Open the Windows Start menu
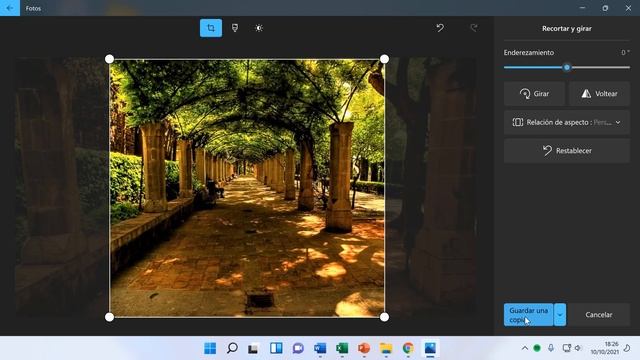This screenshot has width=640, height=360. click(x=210, y=348)
